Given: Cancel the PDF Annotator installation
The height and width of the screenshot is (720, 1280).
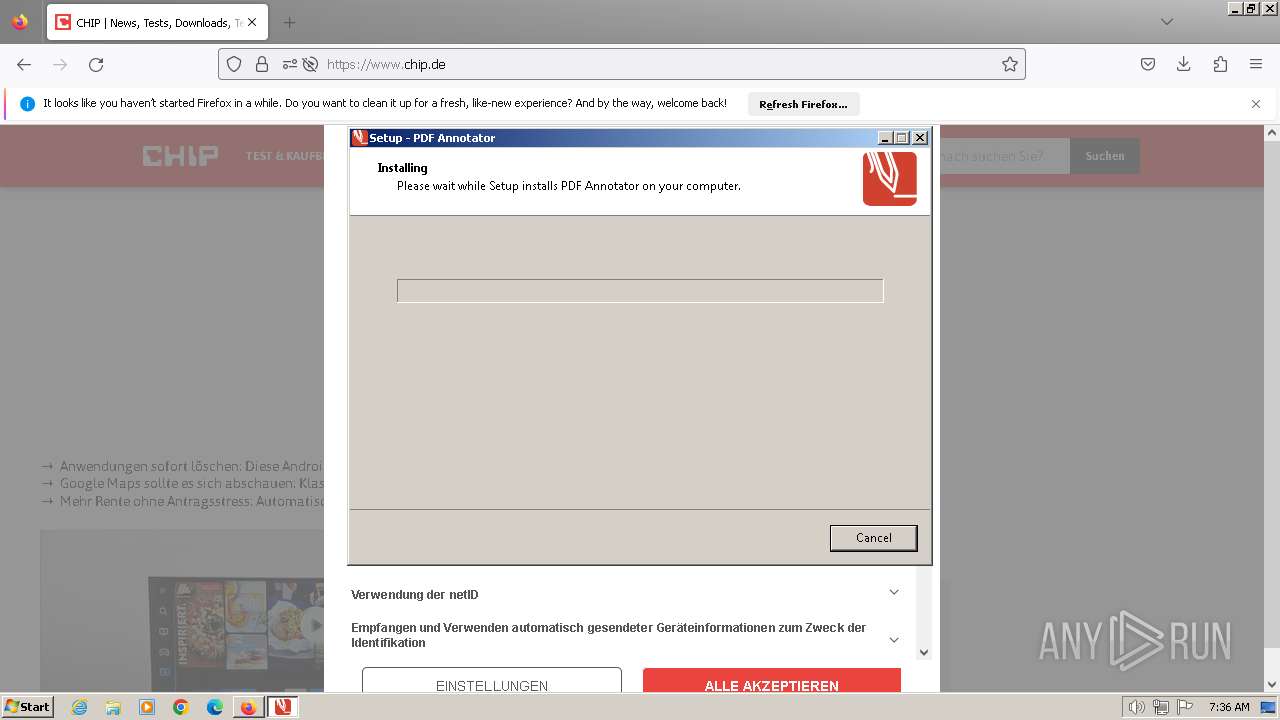Looking at the screenshot, I should click(873, 538).
